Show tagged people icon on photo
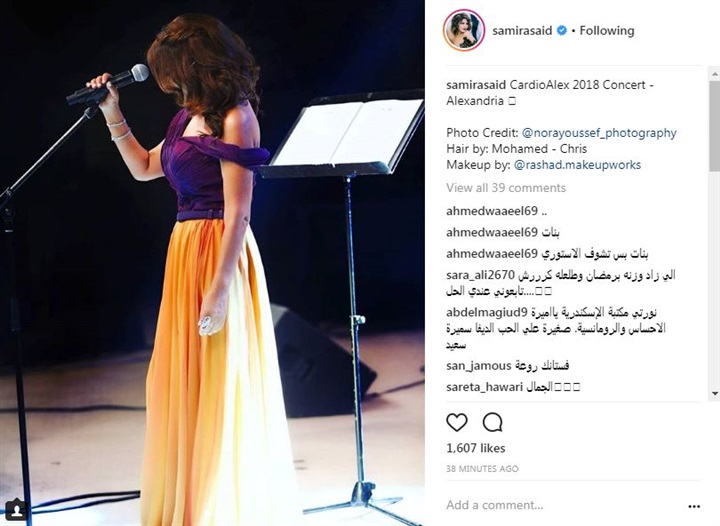Viewport: 720px width, 526px height. pyautogui.click(x=17, y=509)
